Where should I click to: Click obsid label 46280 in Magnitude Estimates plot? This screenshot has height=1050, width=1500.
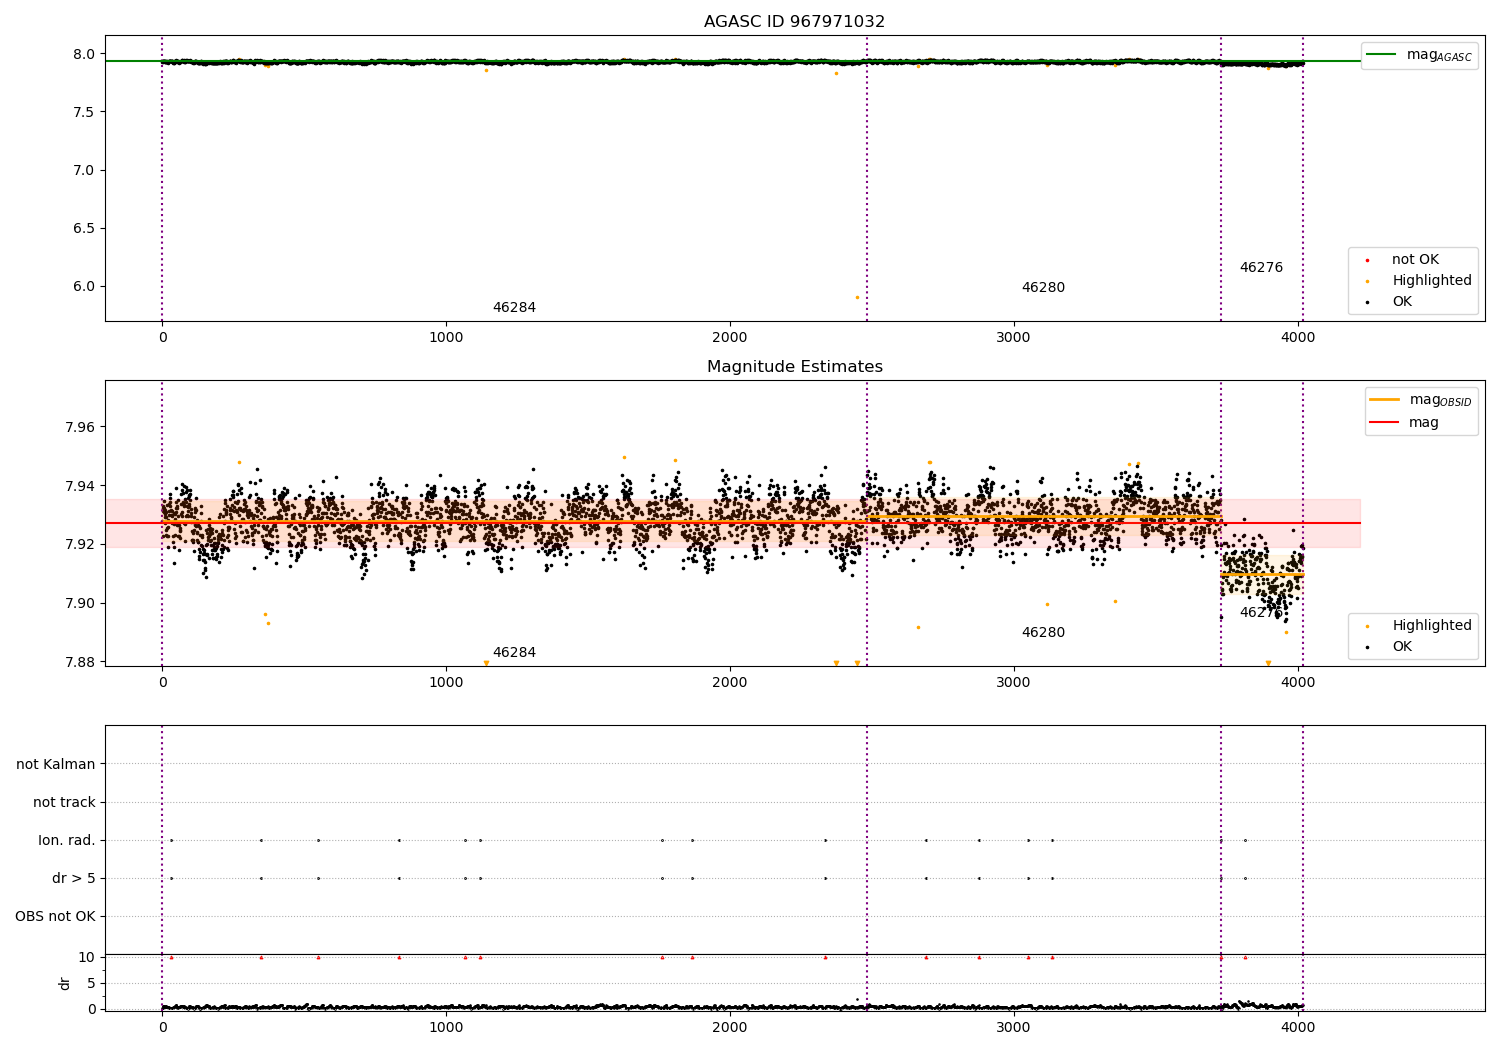pyautogui.click(x=1043, y=633)
